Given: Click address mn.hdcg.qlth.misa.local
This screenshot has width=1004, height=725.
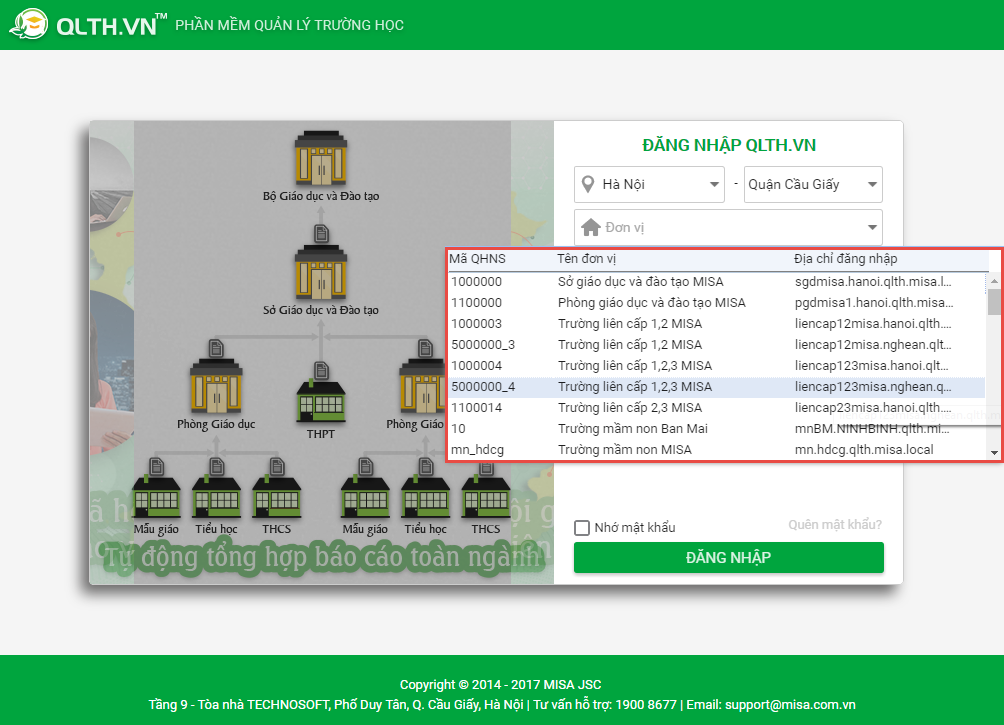Looking at the screenshot, I should point(864,450).
